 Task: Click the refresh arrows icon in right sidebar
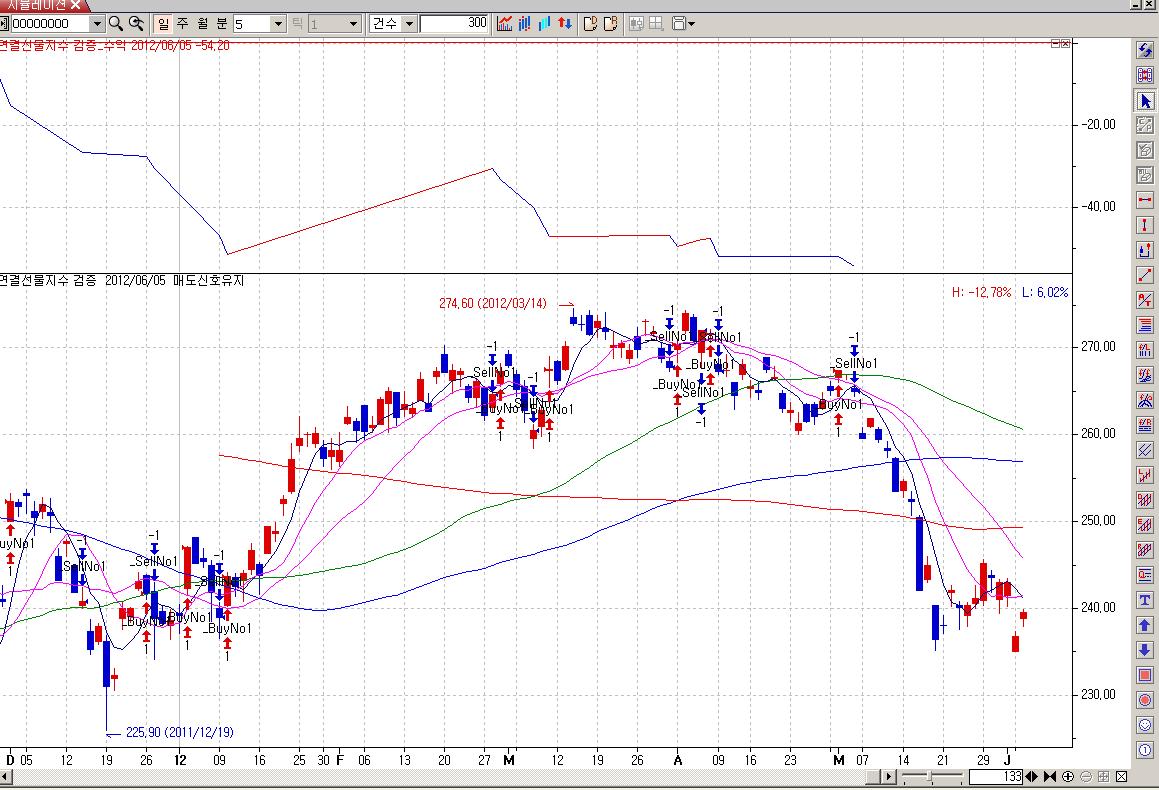[x=1145, y=50]
